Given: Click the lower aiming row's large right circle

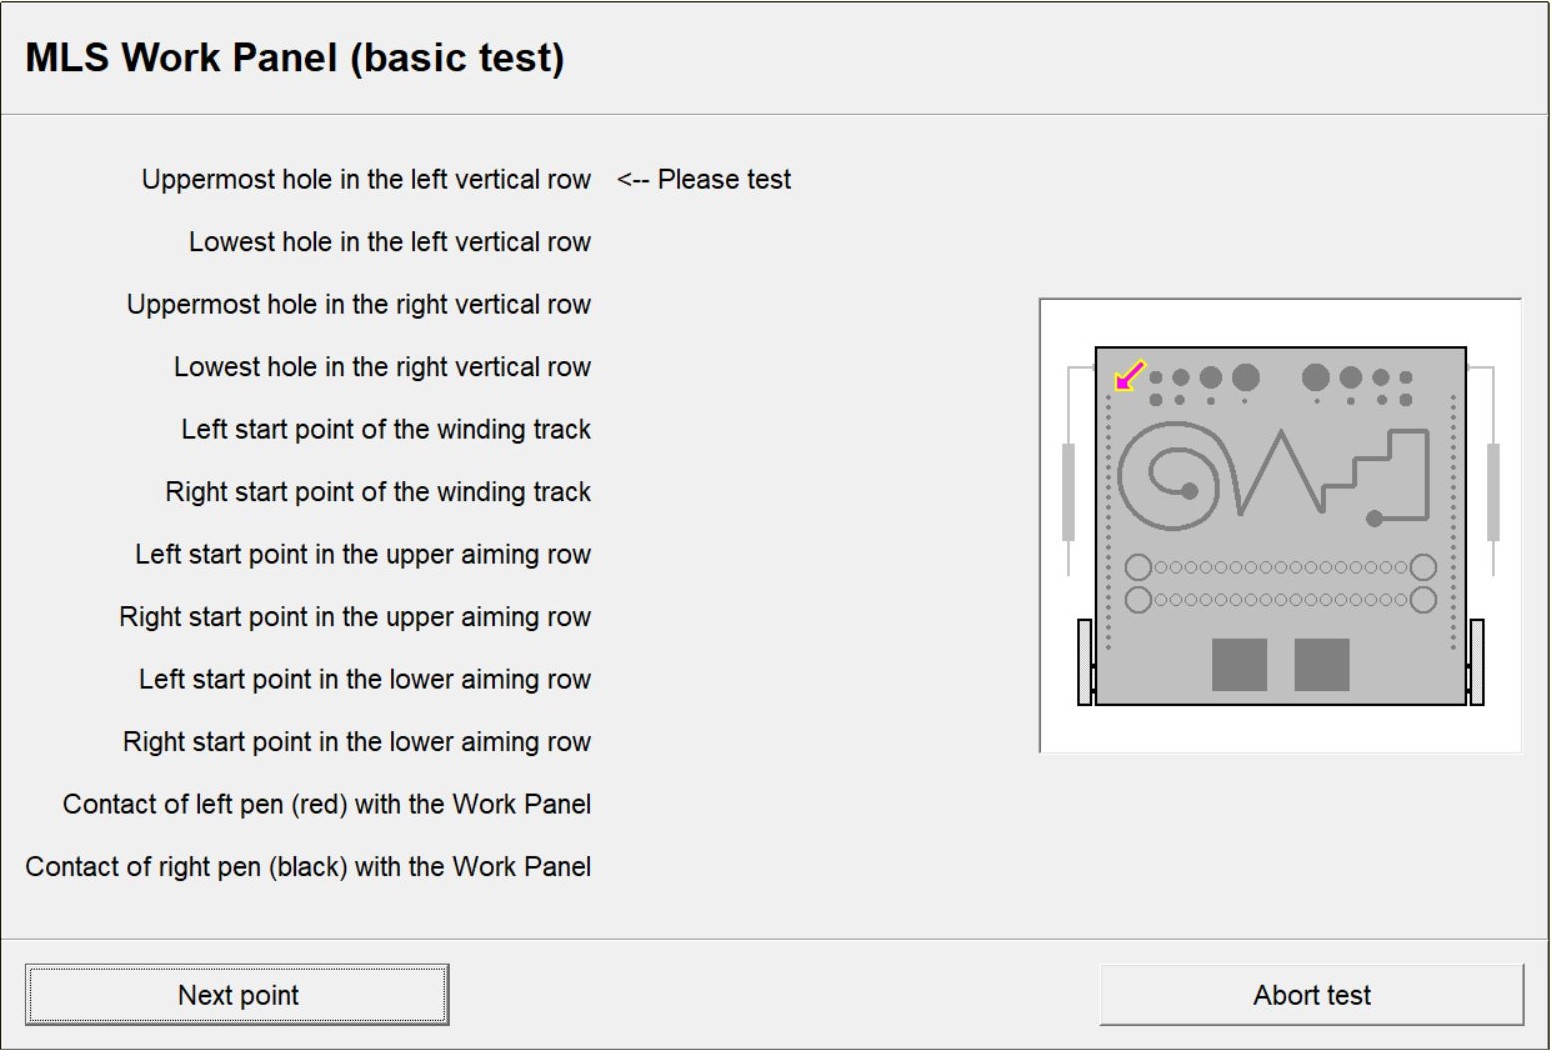Looking at the screenshot, I should pyautogui.click(x=1422, y=600).
